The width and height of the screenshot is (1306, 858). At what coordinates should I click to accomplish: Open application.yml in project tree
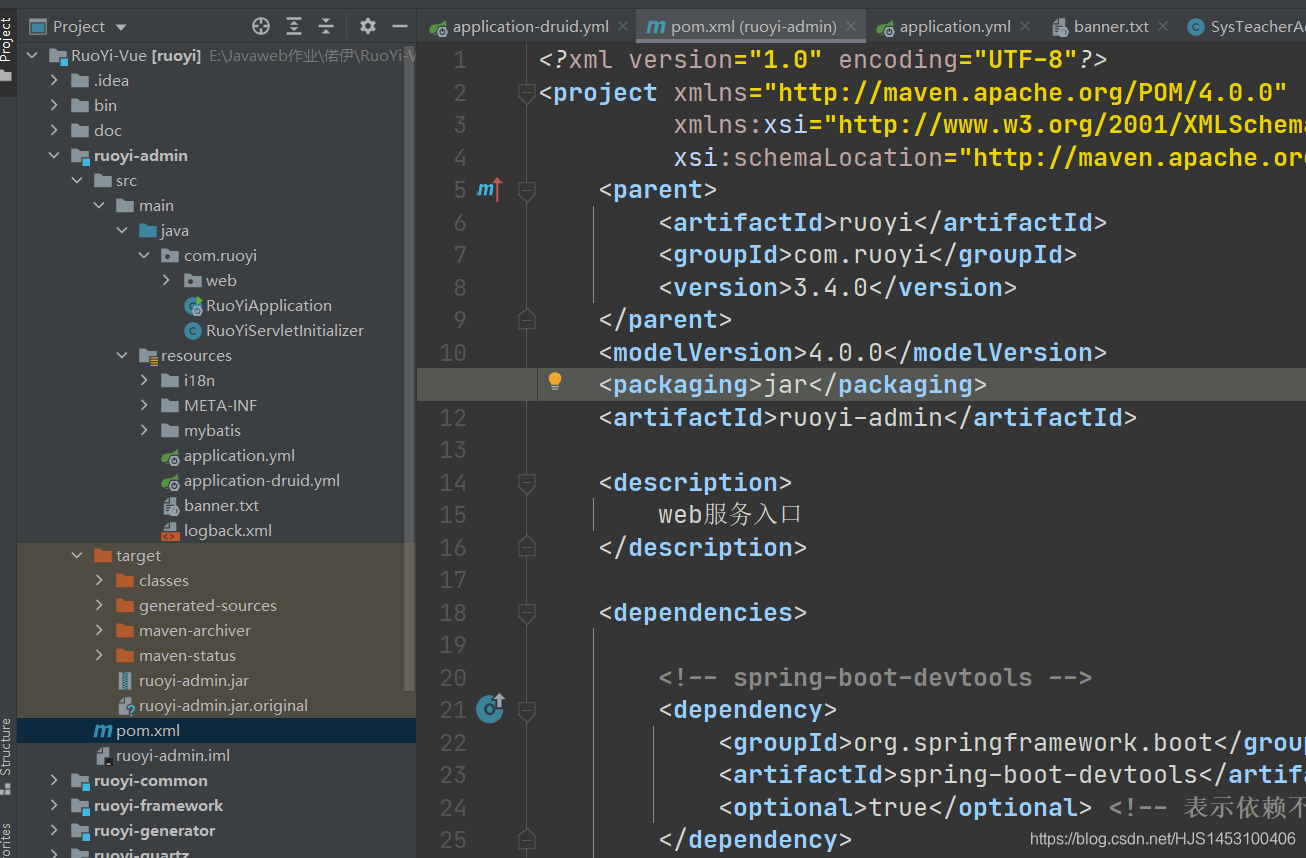click(x=228, y=455)
